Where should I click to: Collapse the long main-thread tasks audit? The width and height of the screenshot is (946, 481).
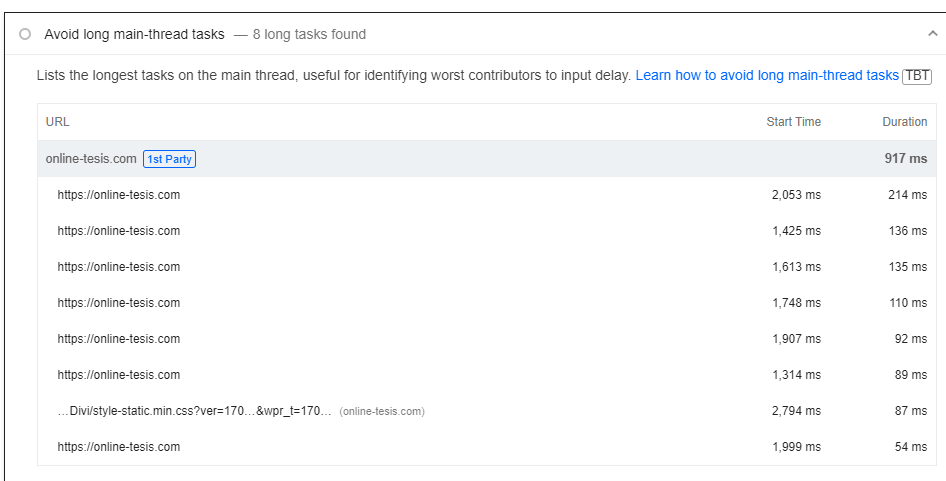[x=932, y=34]
